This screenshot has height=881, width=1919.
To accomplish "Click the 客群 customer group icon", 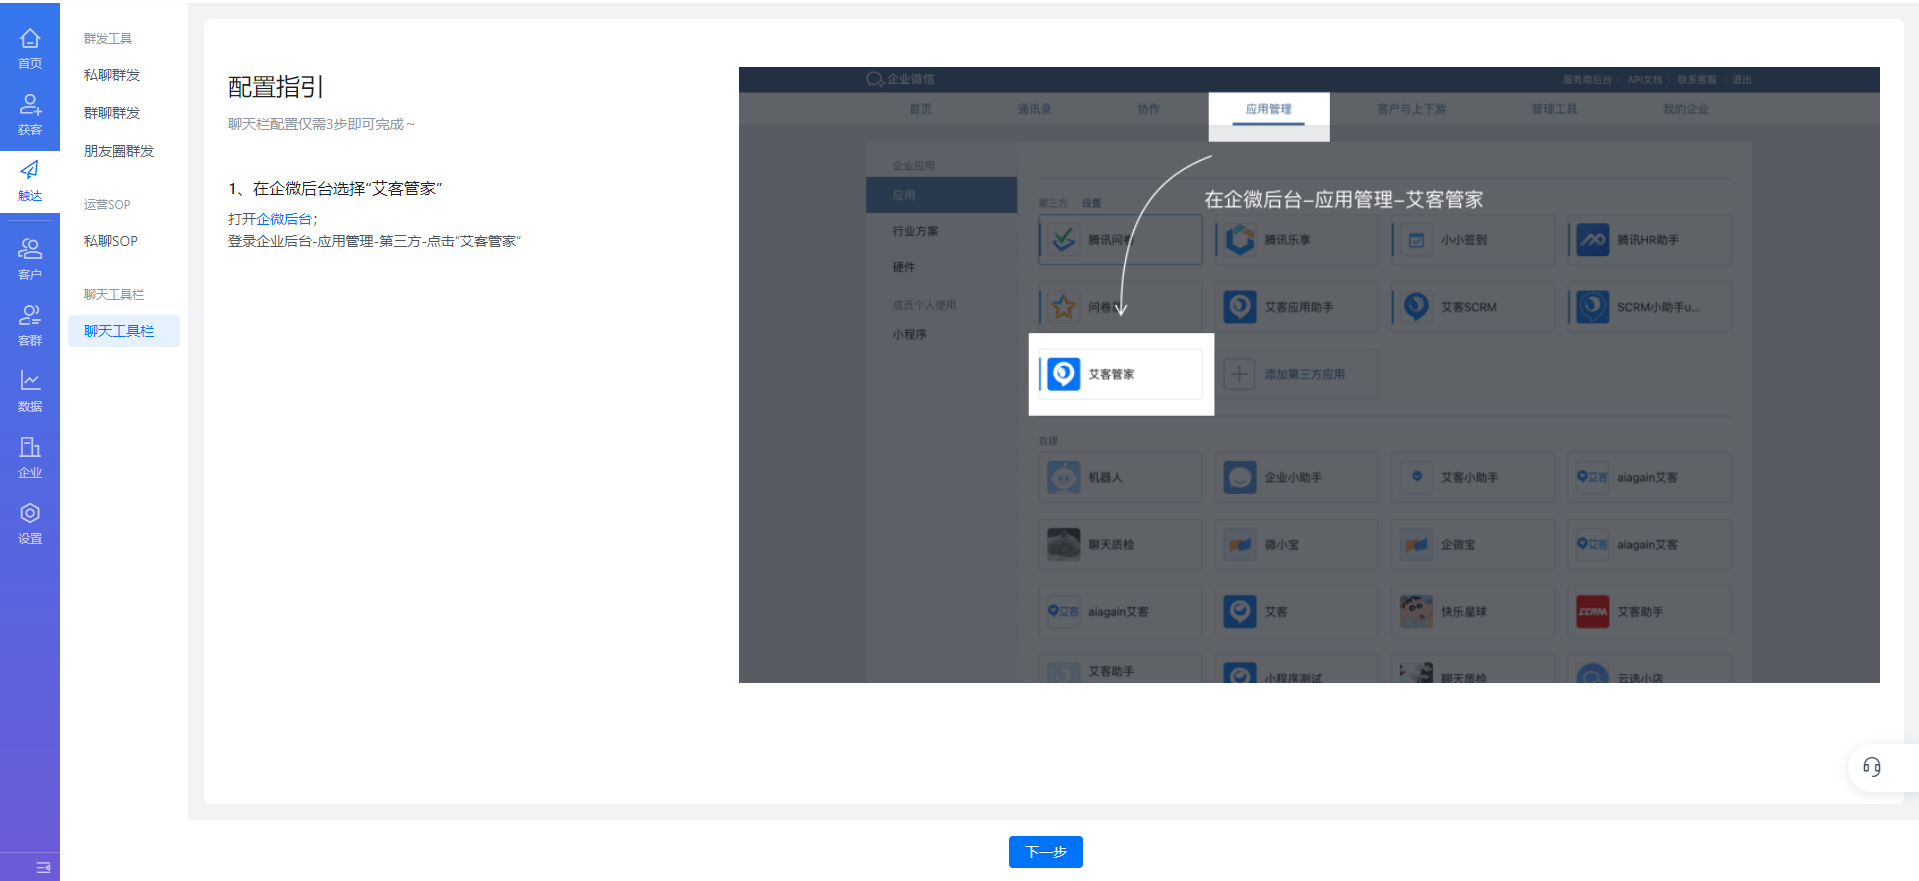I will pyautogui.click(x=30, y=316).
